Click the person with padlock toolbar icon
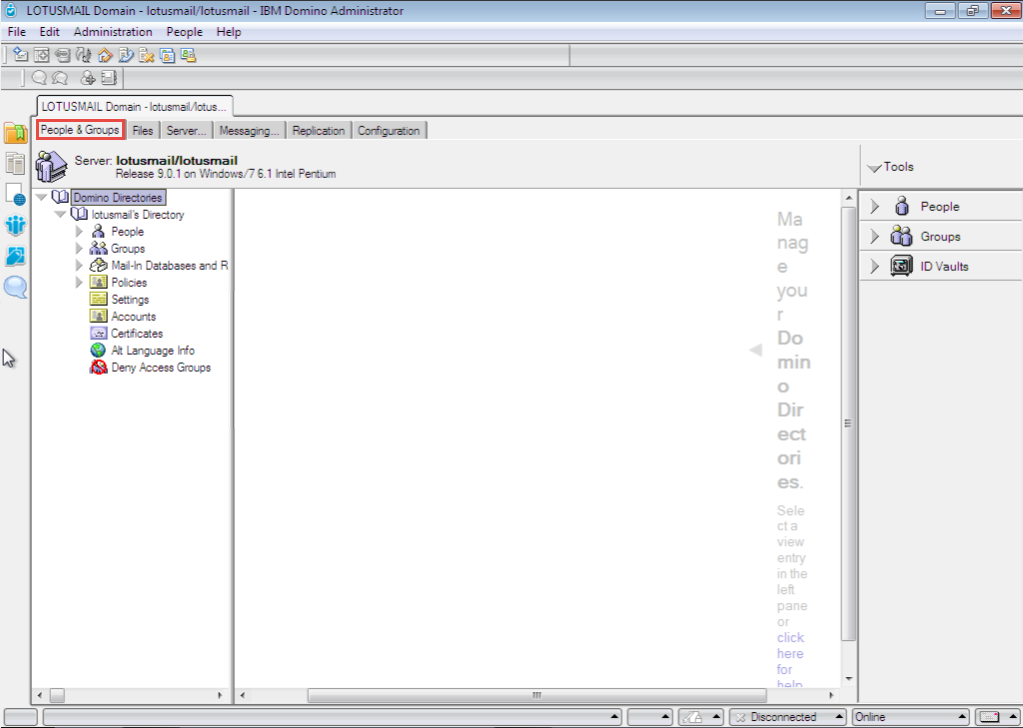This screenshot has height=728, width=1023. tap(189, 55)
